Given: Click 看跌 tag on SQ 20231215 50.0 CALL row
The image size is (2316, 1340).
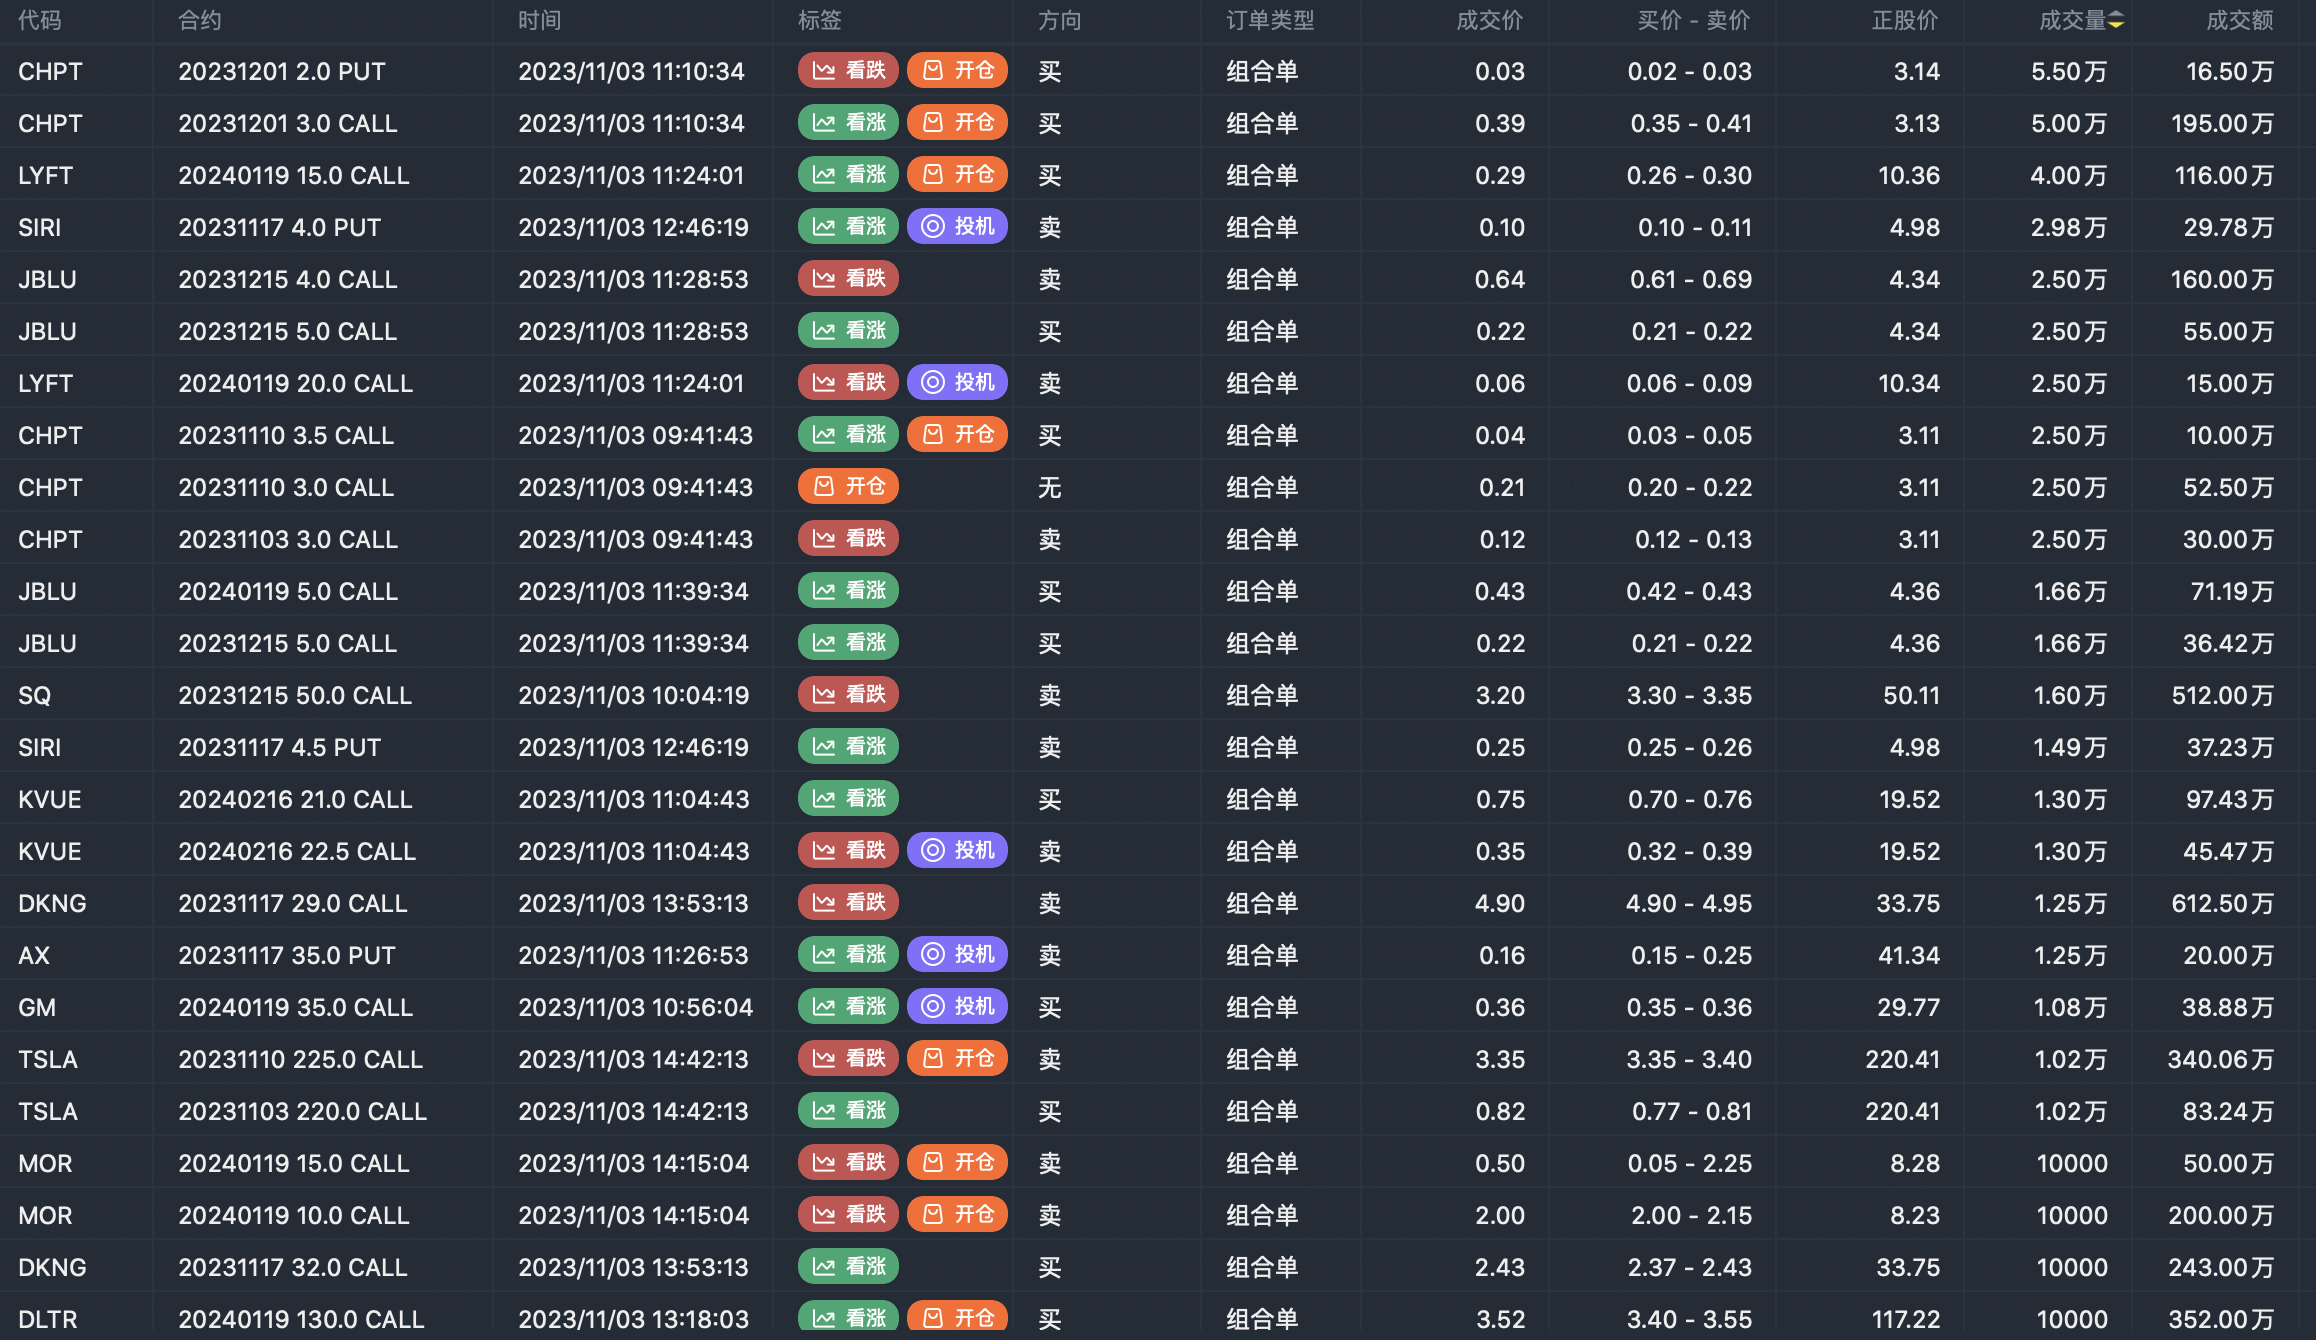Looking at the screenshot, I should pyautogui.click(x=848, y=694).
